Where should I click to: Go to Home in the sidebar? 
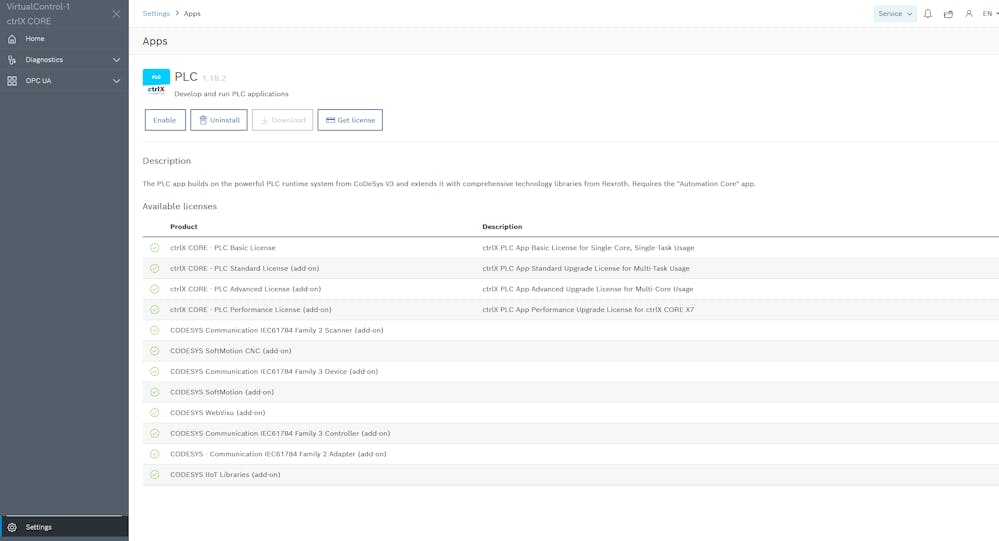(35, 39)
